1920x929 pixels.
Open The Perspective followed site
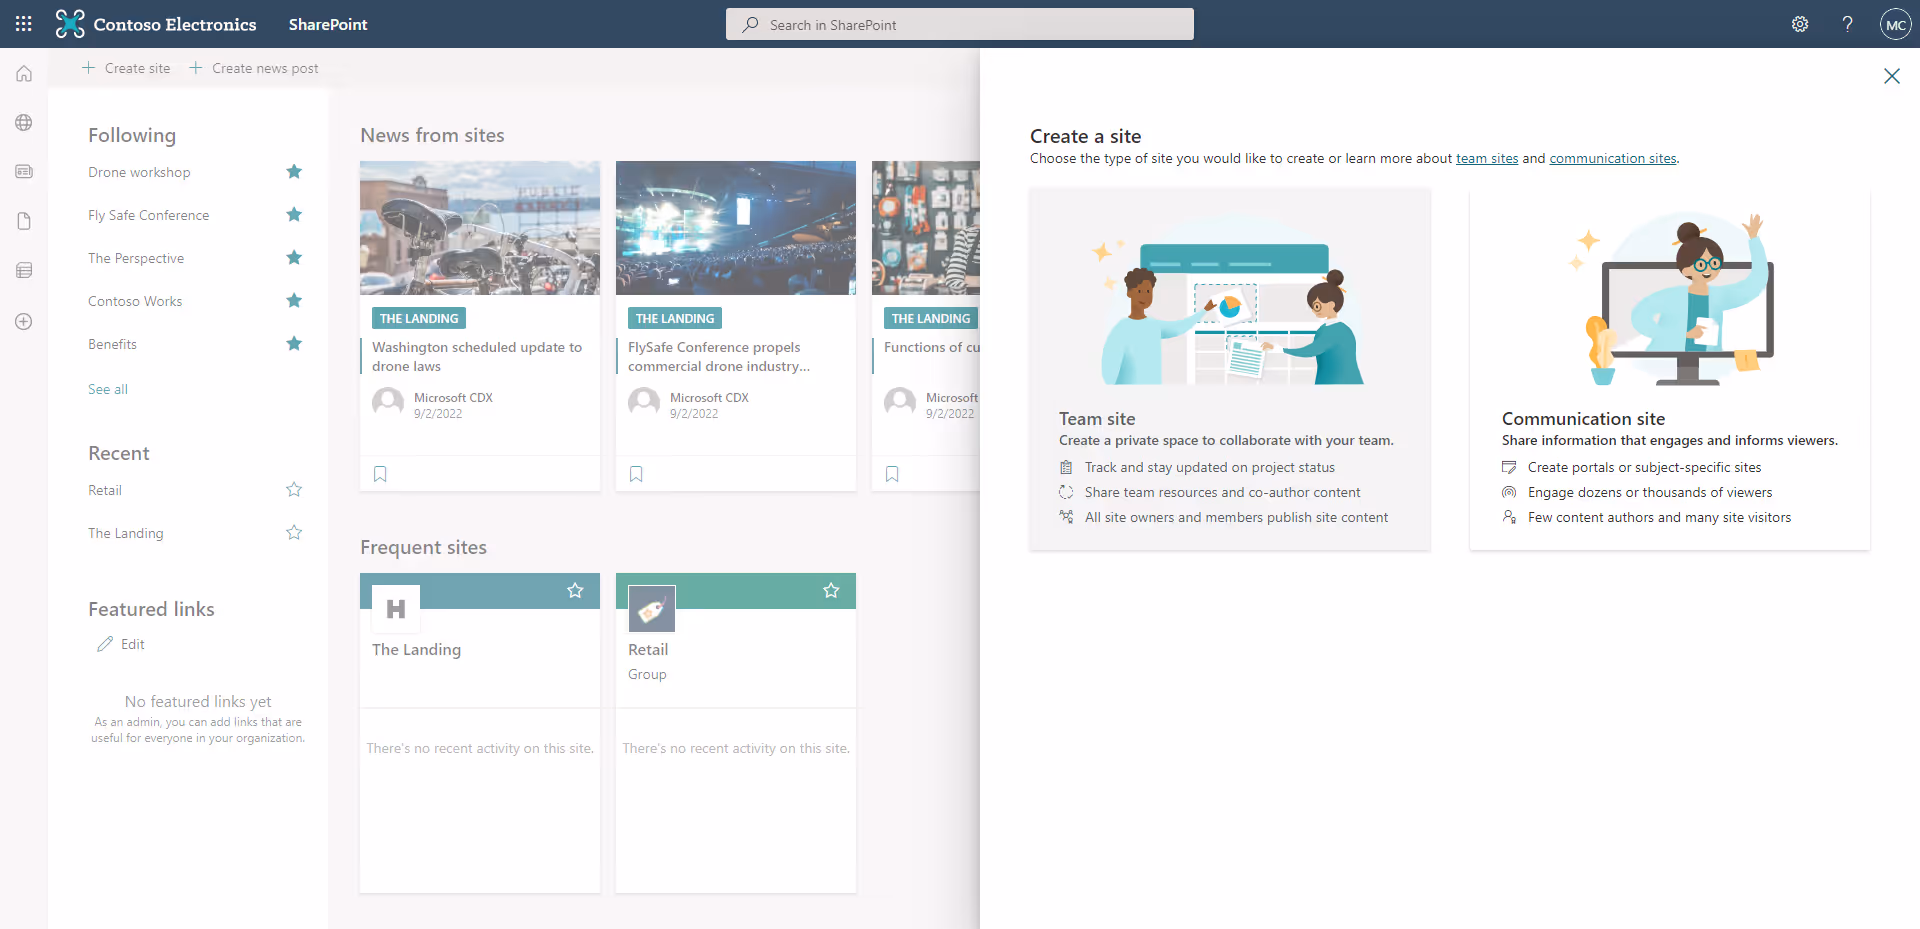136,258
